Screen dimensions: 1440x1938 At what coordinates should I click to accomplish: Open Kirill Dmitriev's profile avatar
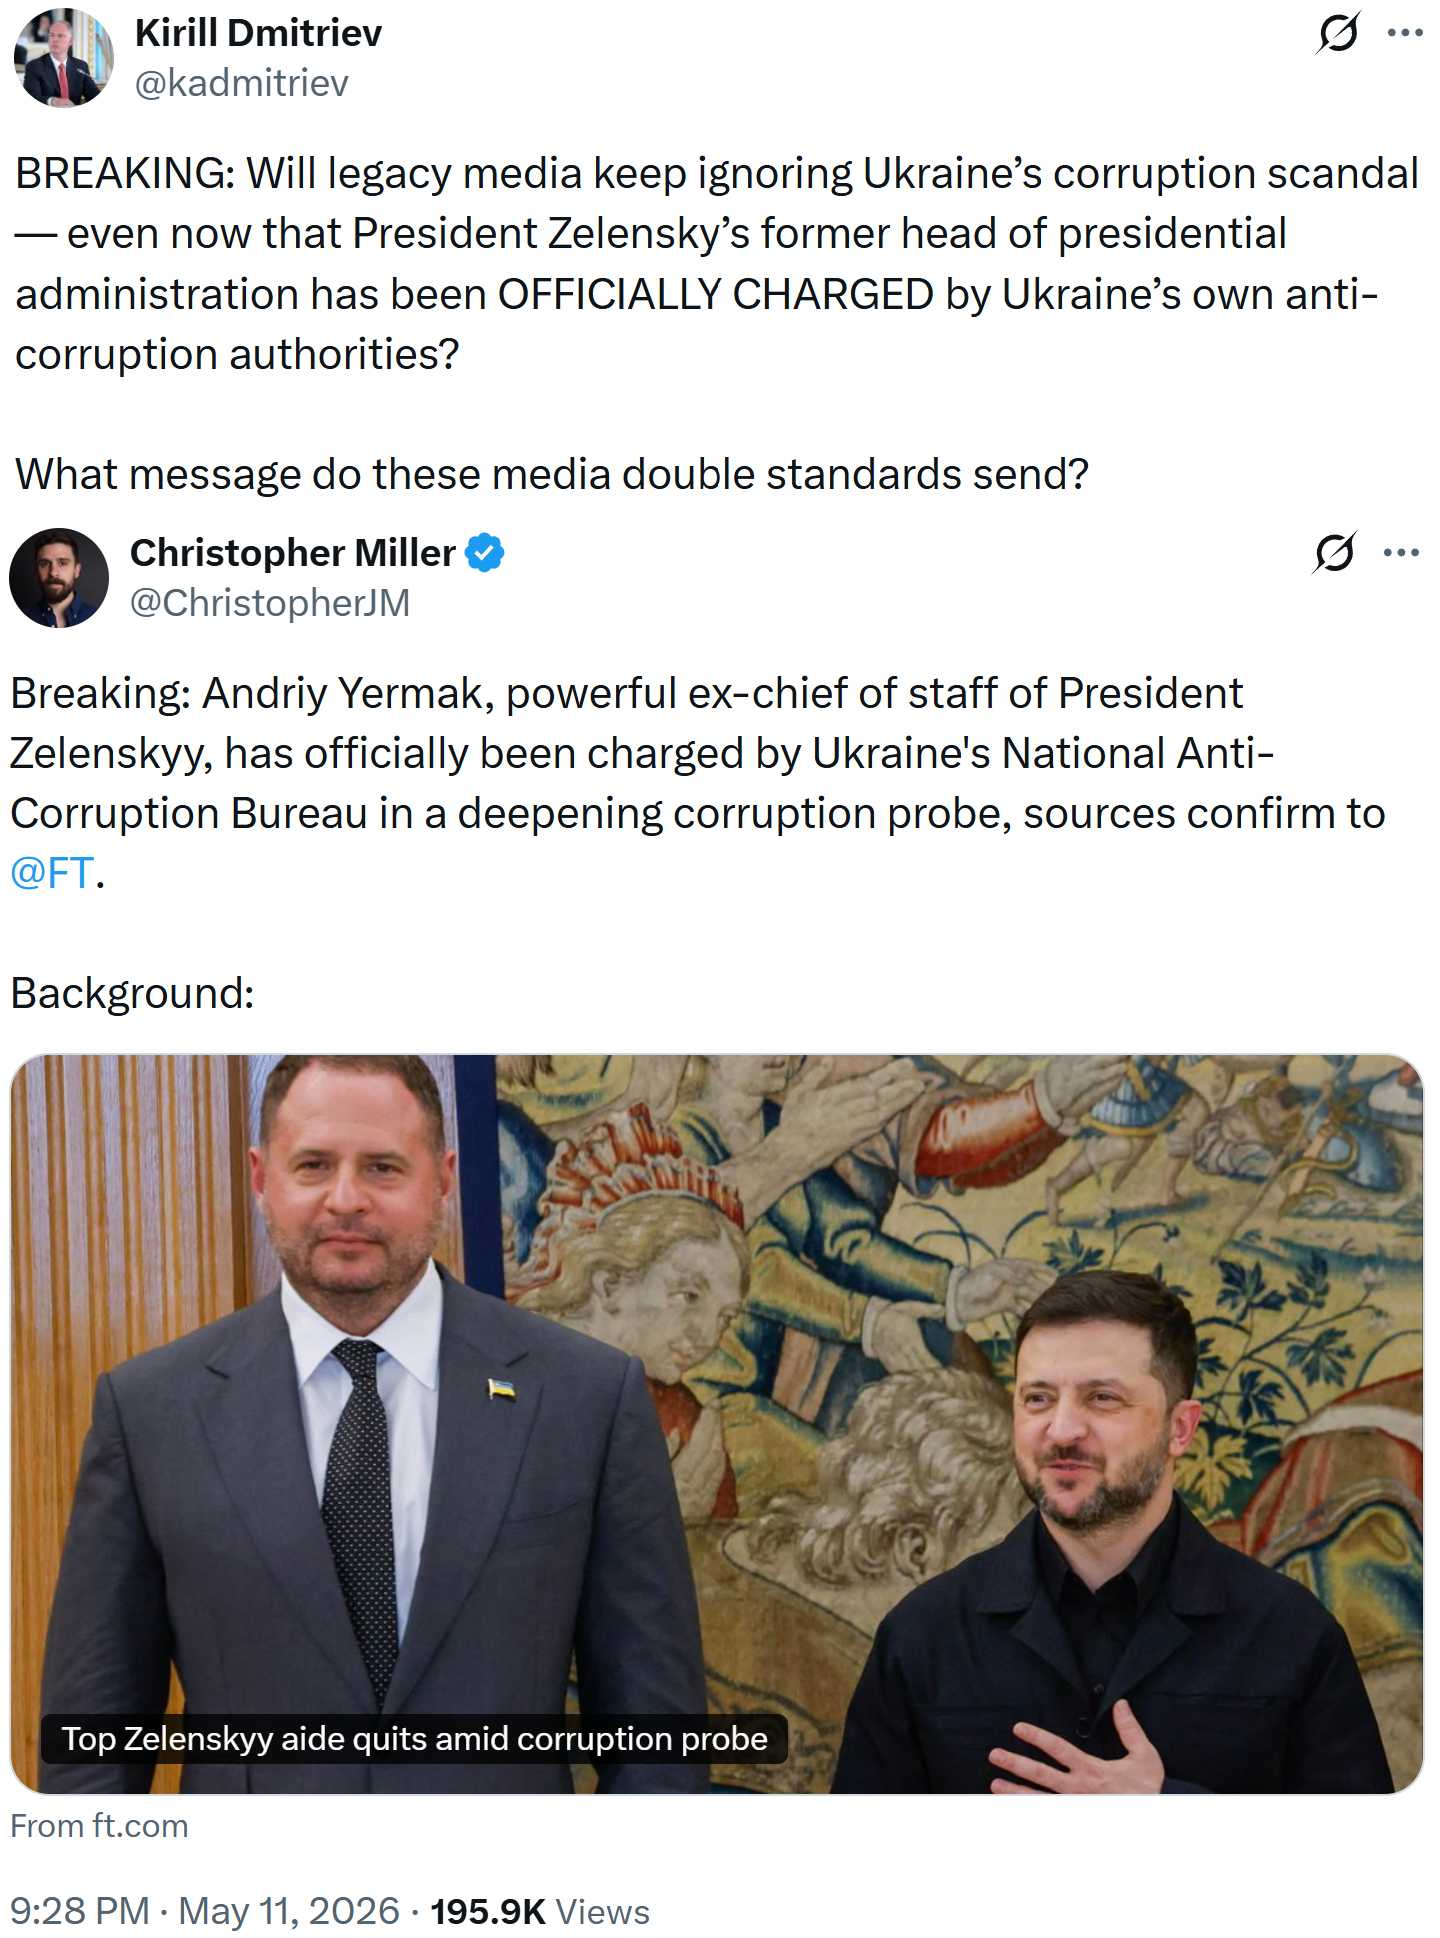[x=63, y=58]
